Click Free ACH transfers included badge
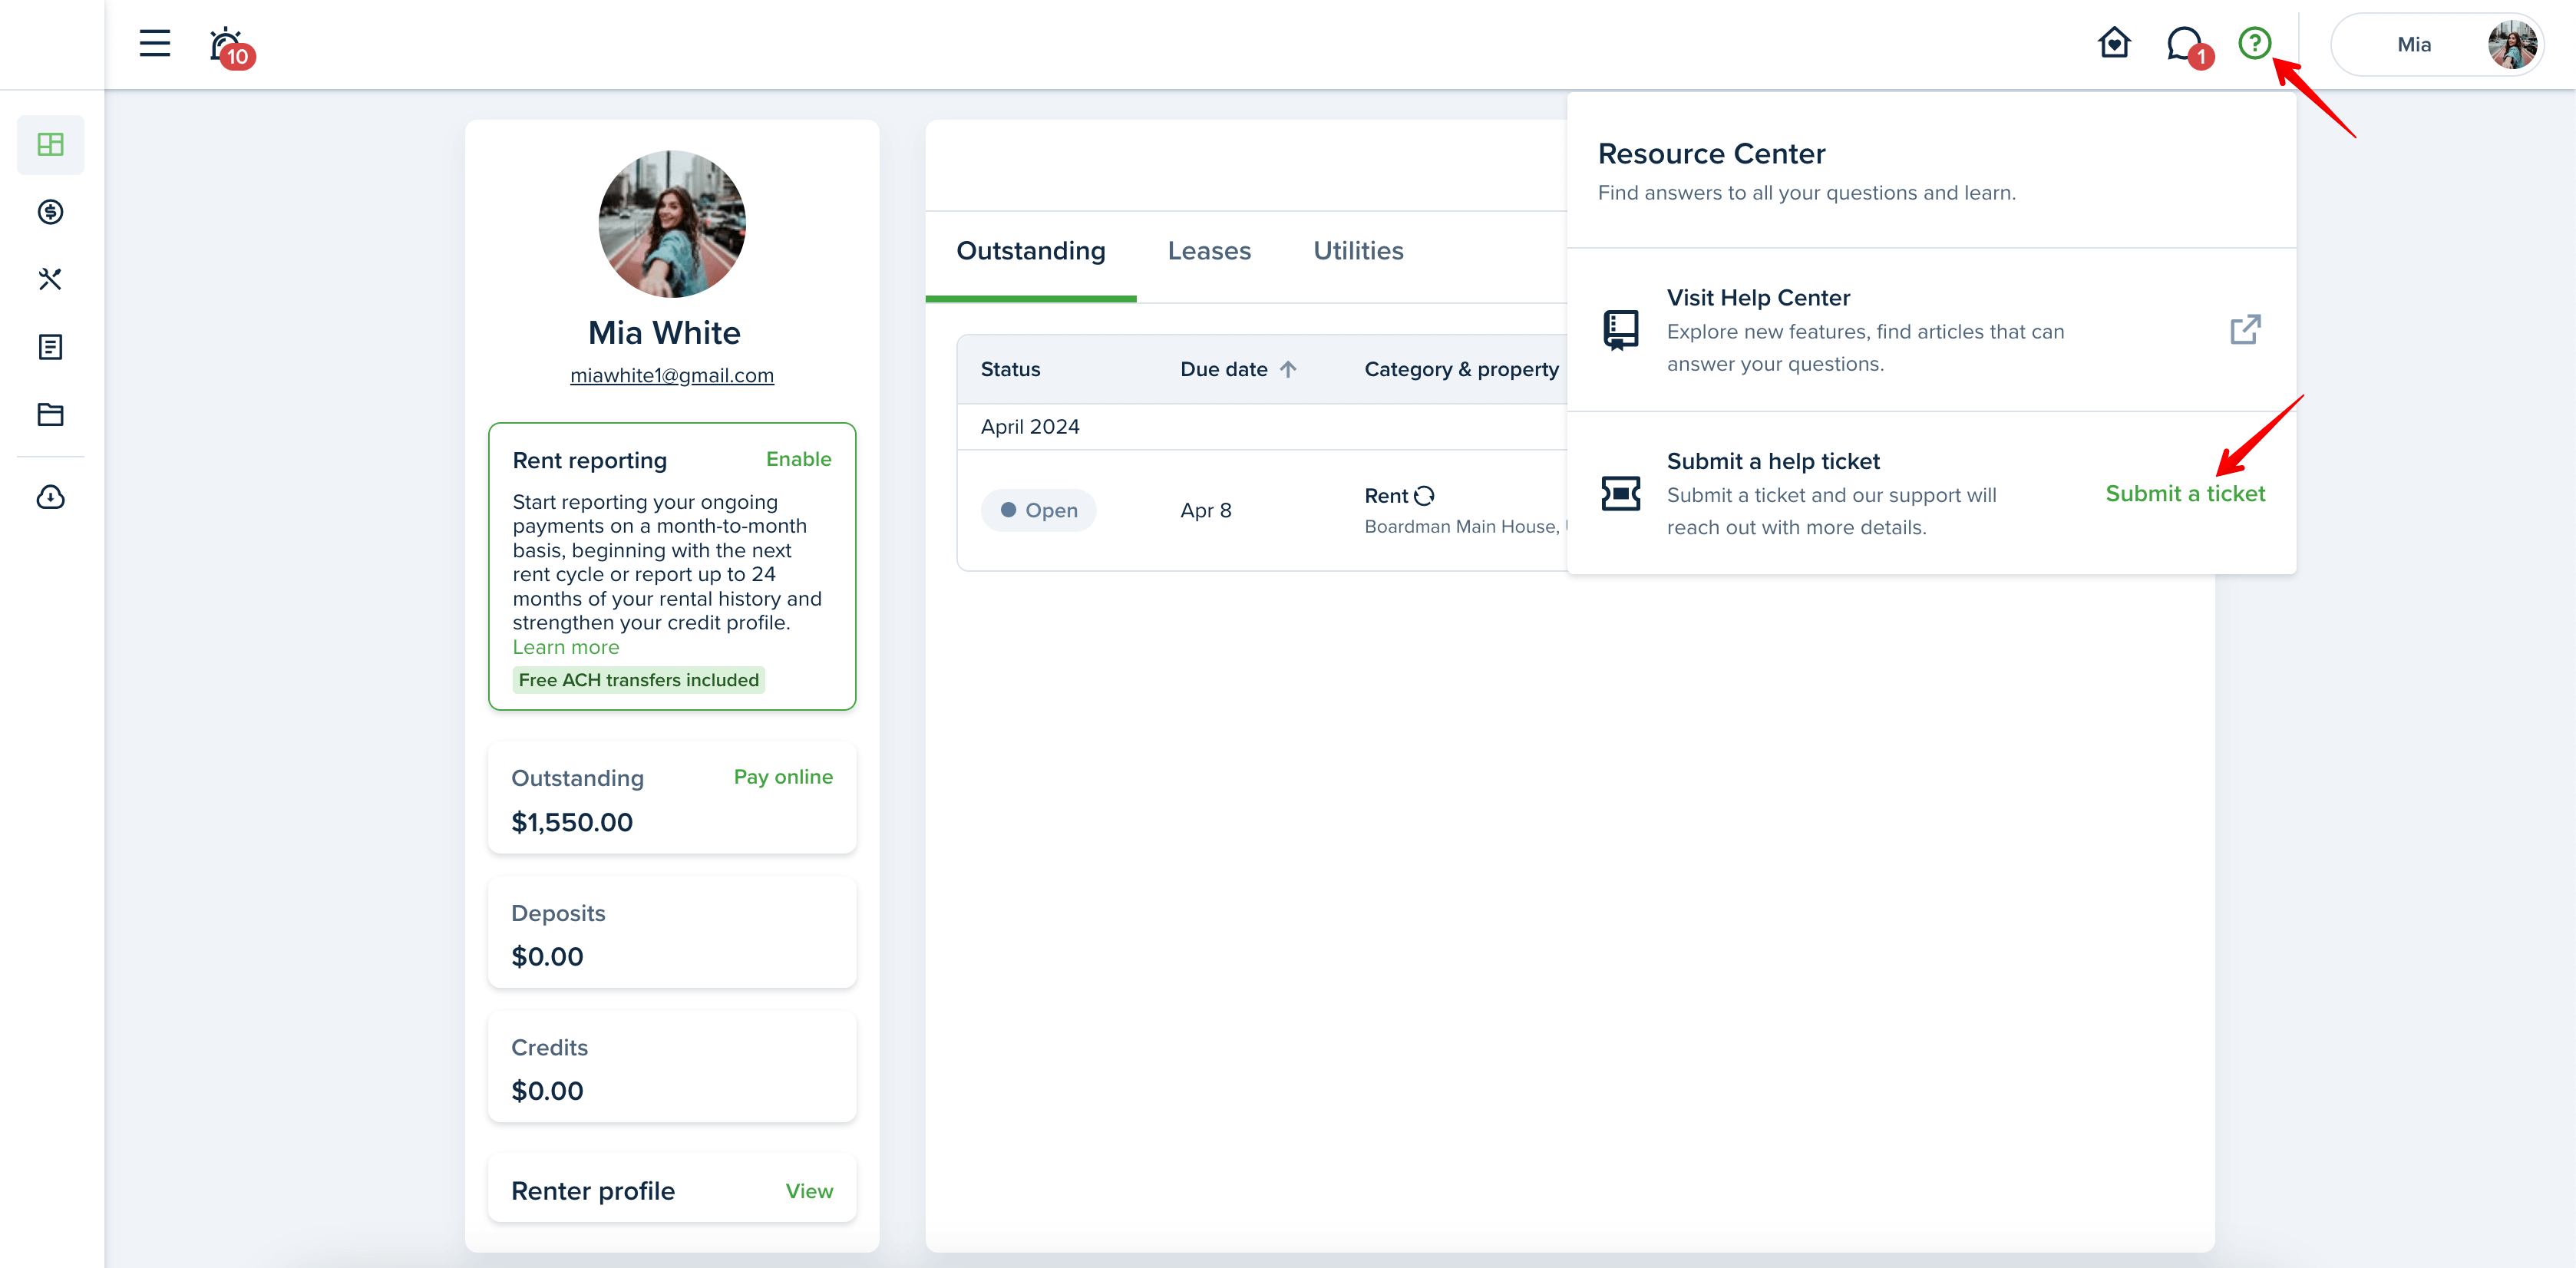 pyautogui.click(x=639, y=680)
